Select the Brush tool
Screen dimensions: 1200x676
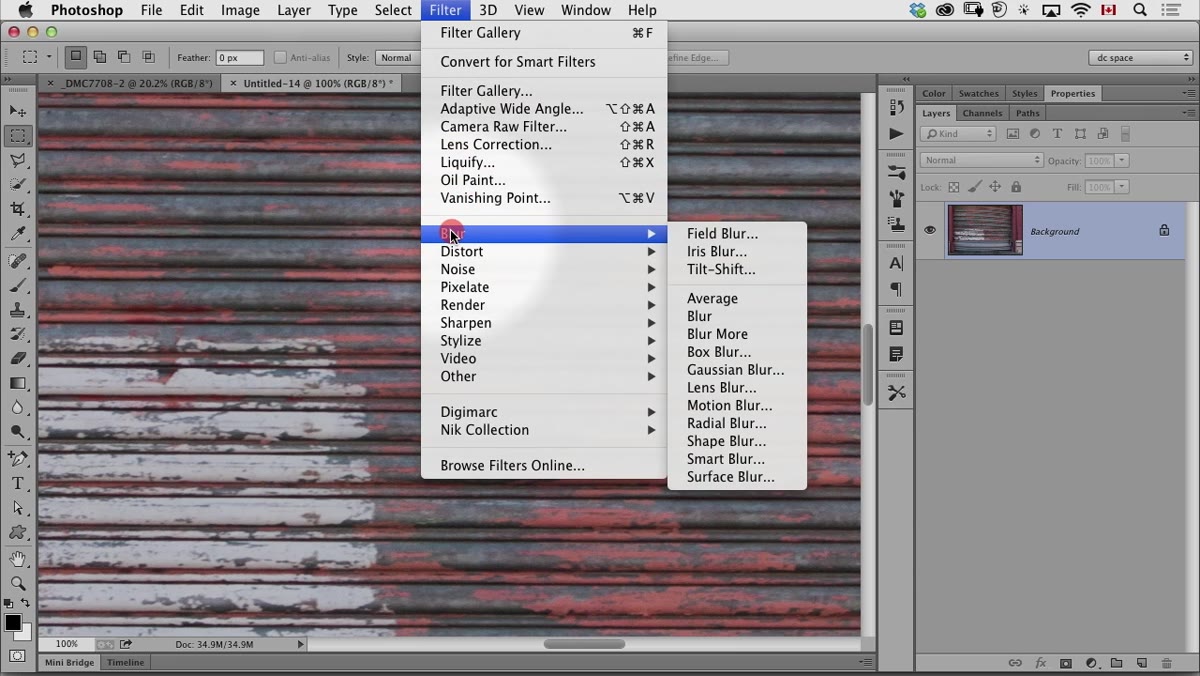(18, 286)
